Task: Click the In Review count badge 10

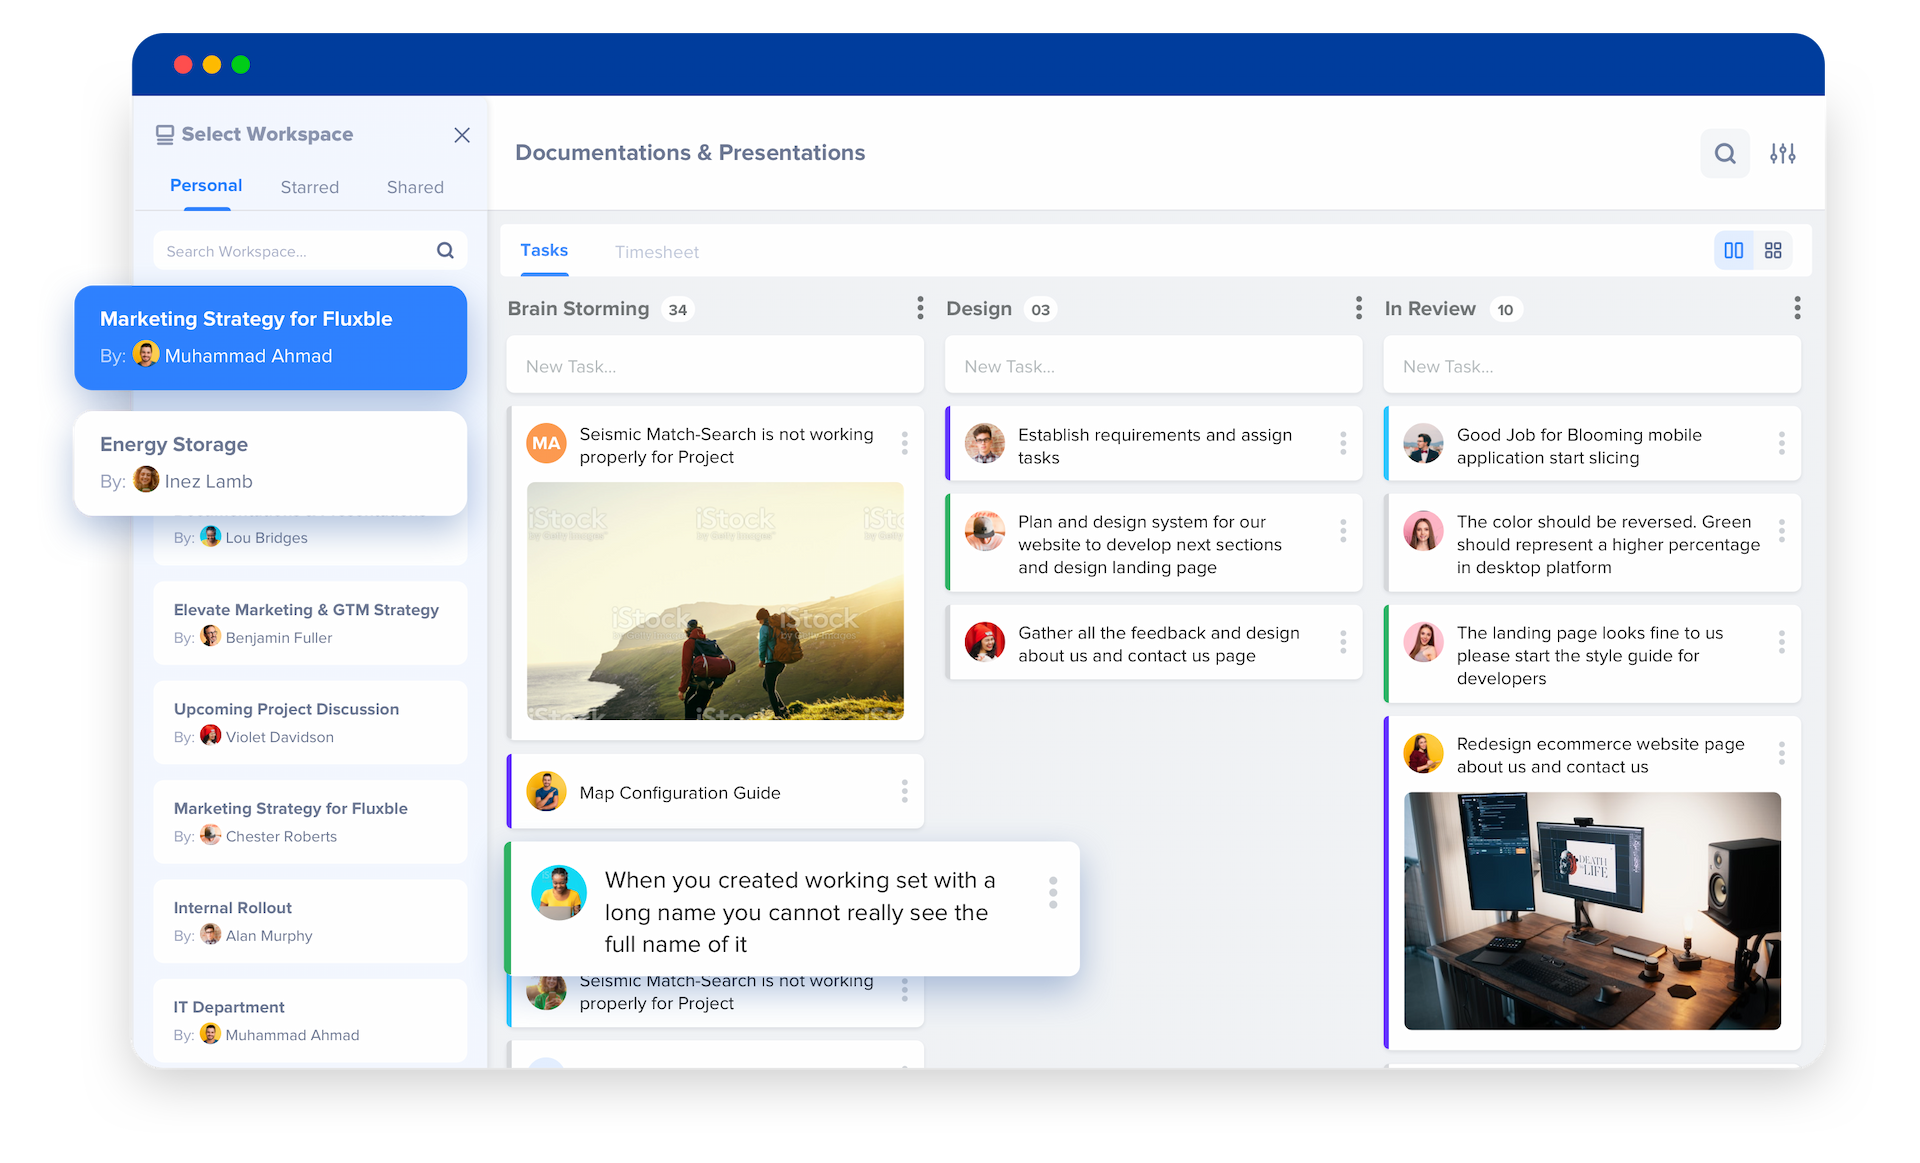Action: click(1505, 309)
